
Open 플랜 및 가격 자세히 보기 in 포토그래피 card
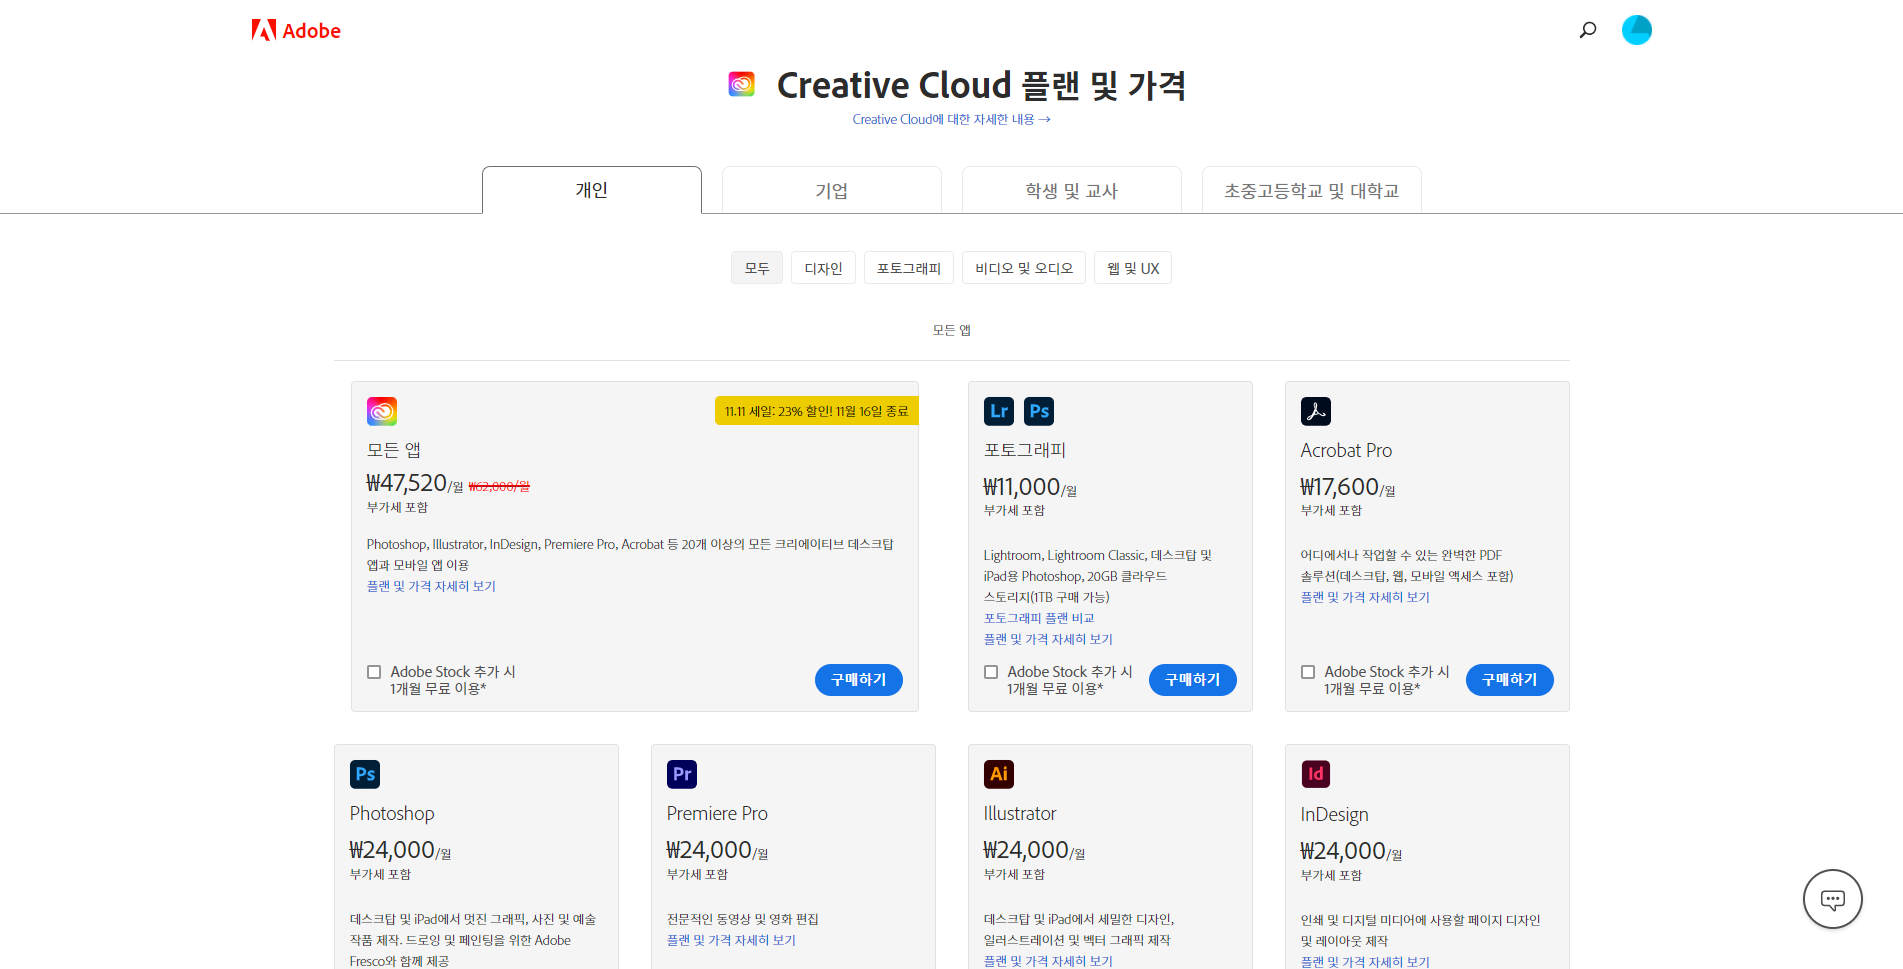click(x=1048, y=639)
